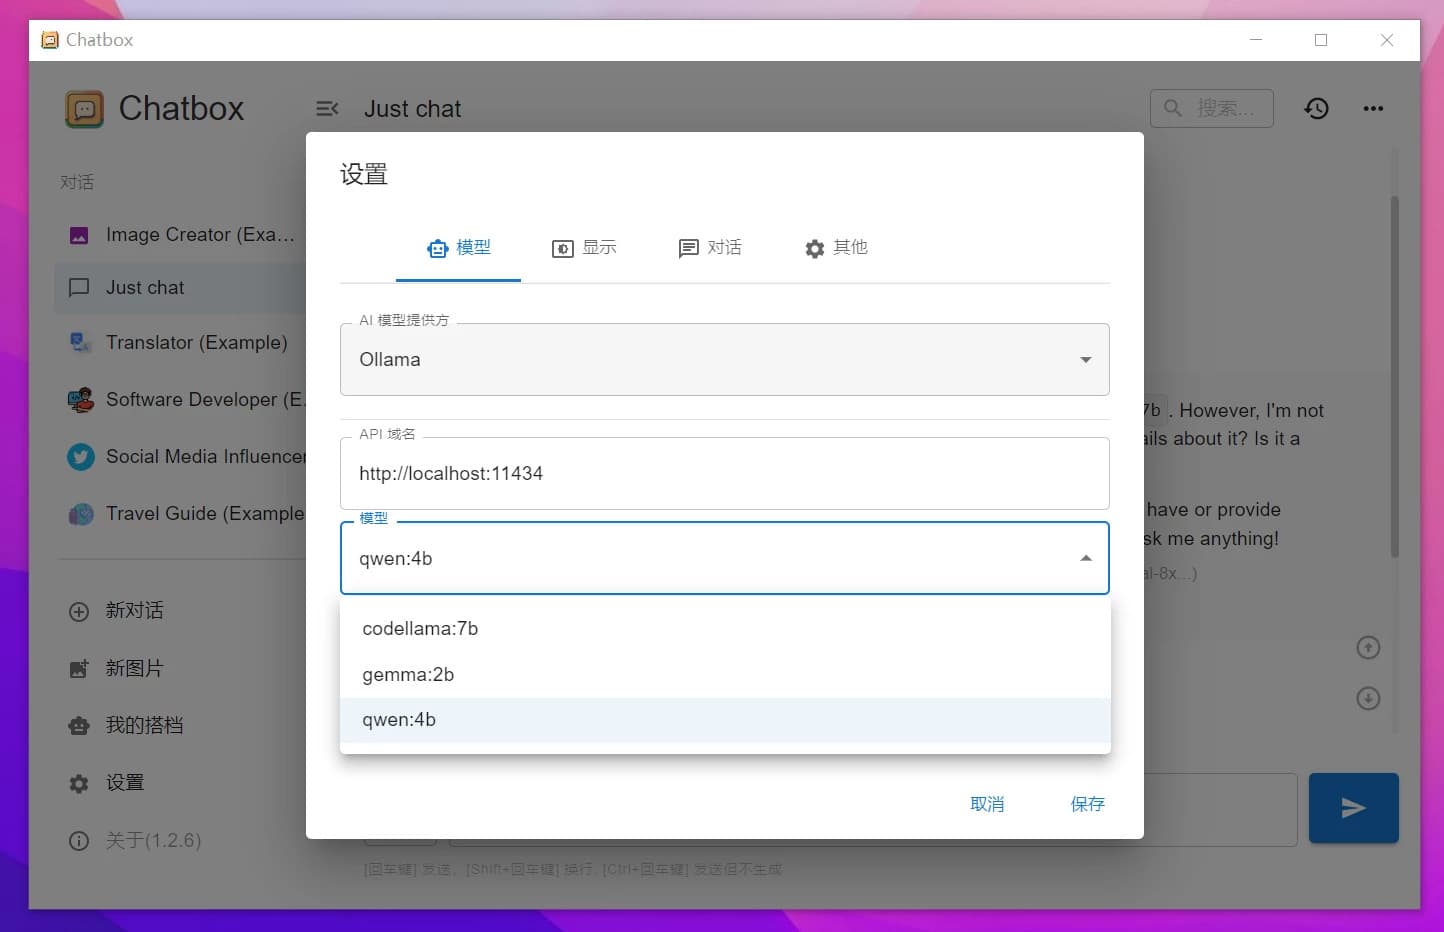
Task: Click the 设置 dialog heading
Action: pos(363,175)
